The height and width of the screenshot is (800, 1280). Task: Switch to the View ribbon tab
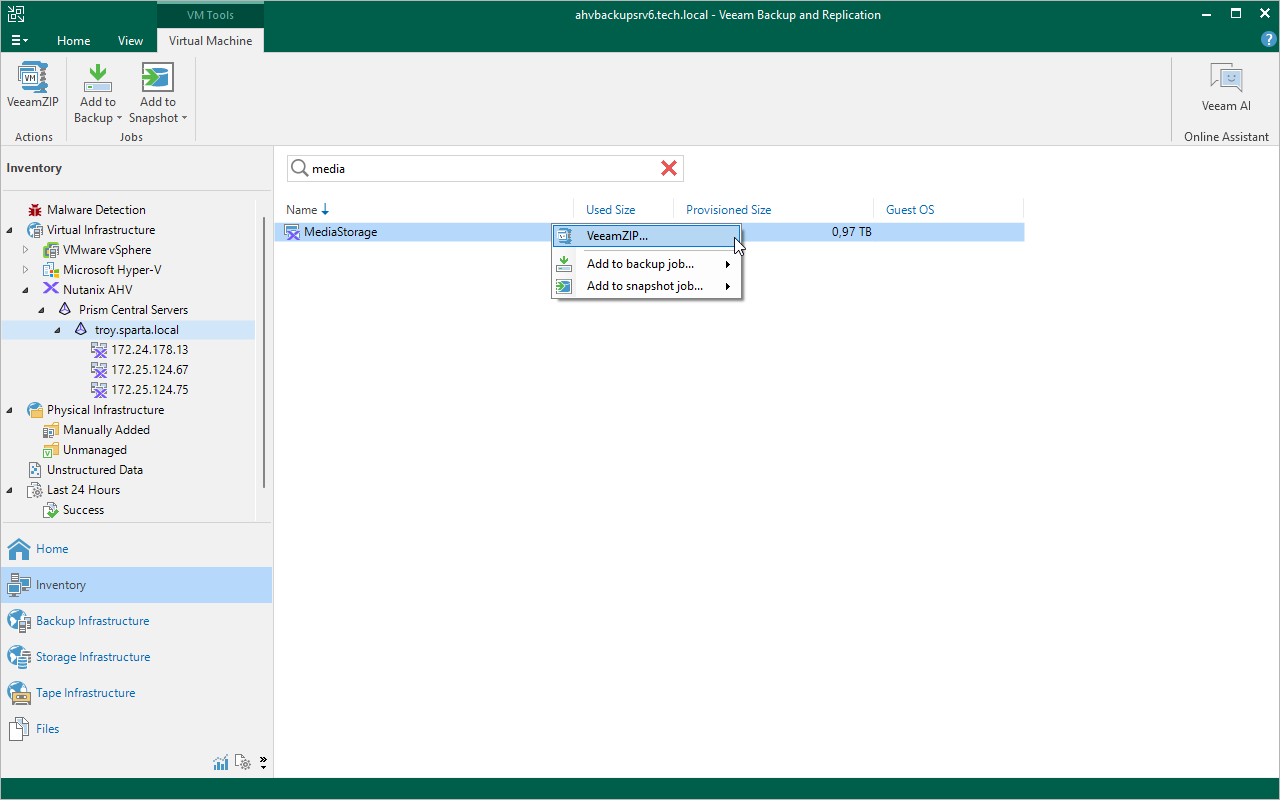point(131,41)
